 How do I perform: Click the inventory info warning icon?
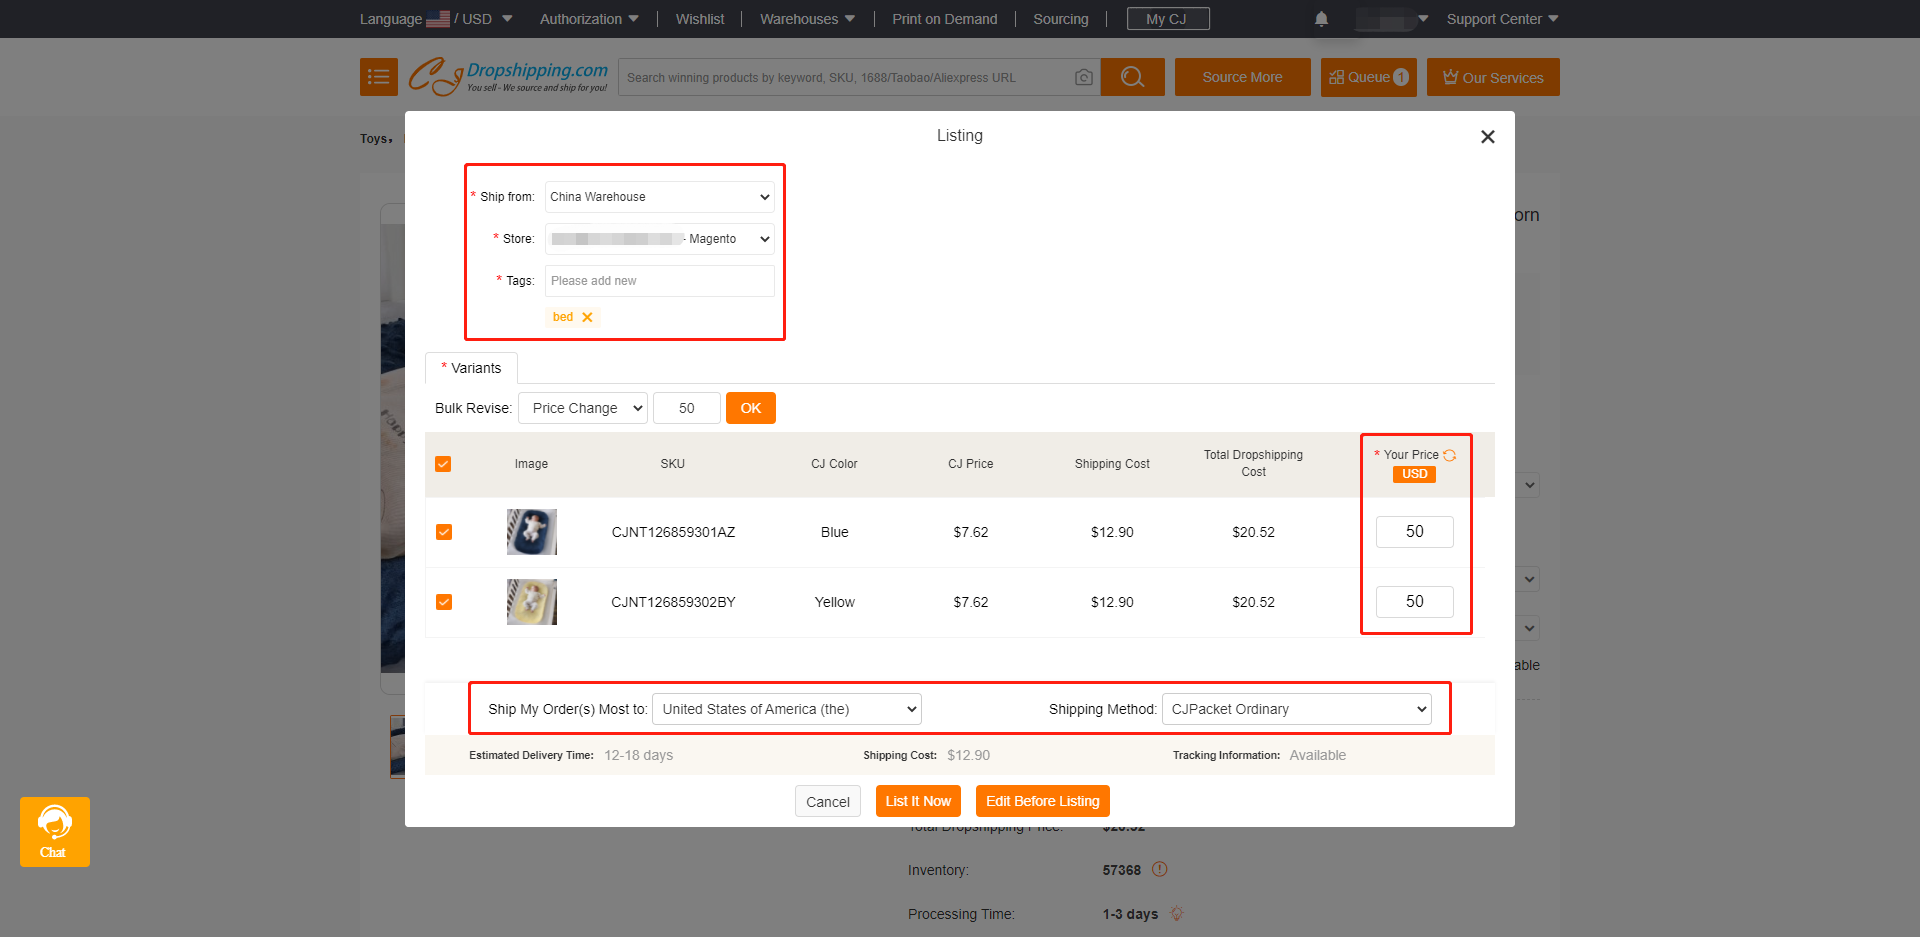click(1160, 869)
